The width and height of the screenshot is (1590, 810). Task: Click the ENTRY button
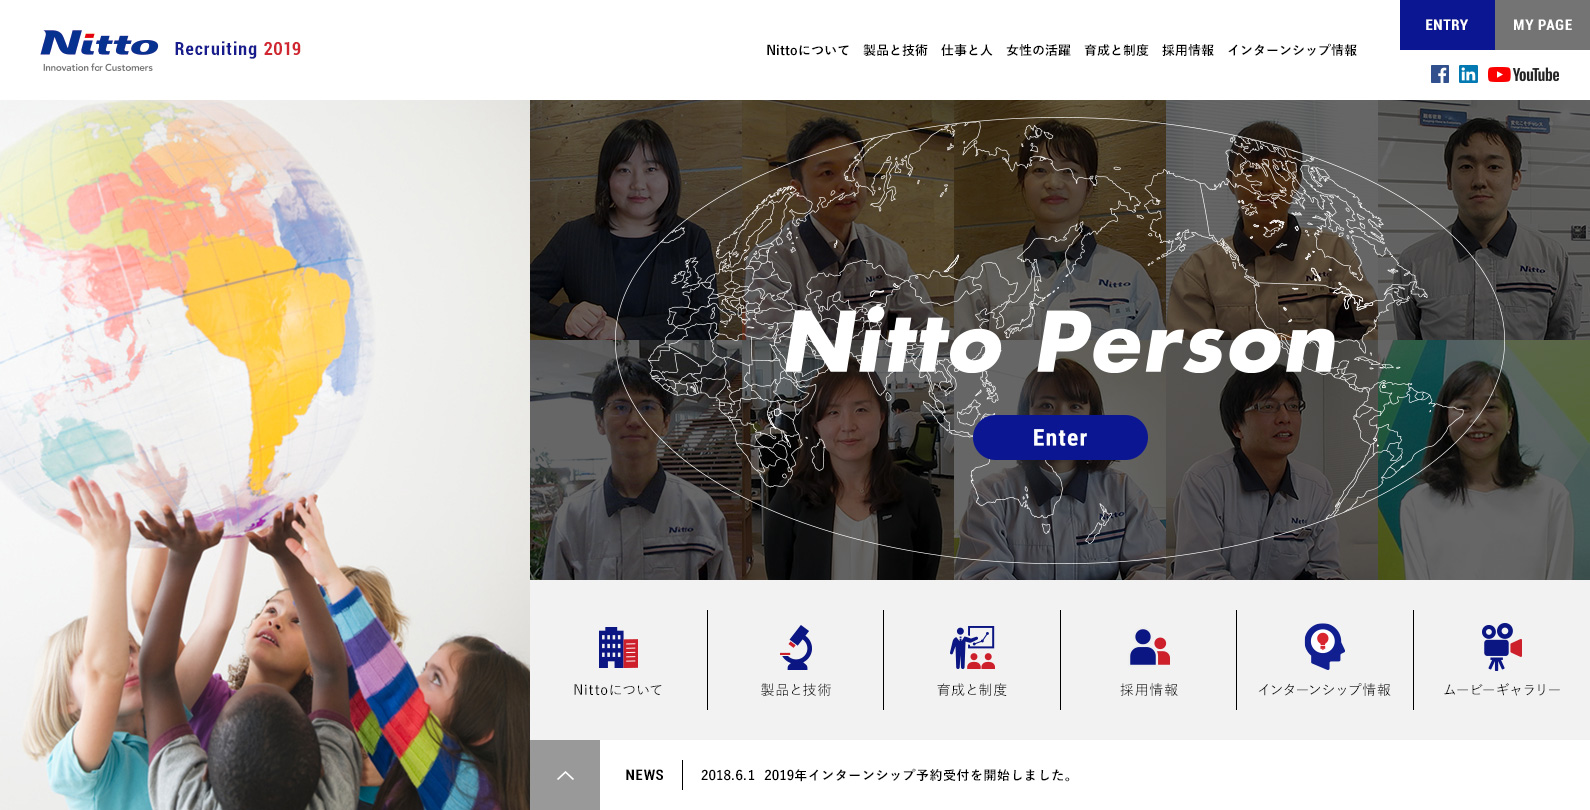click(x=1447, y=25)
